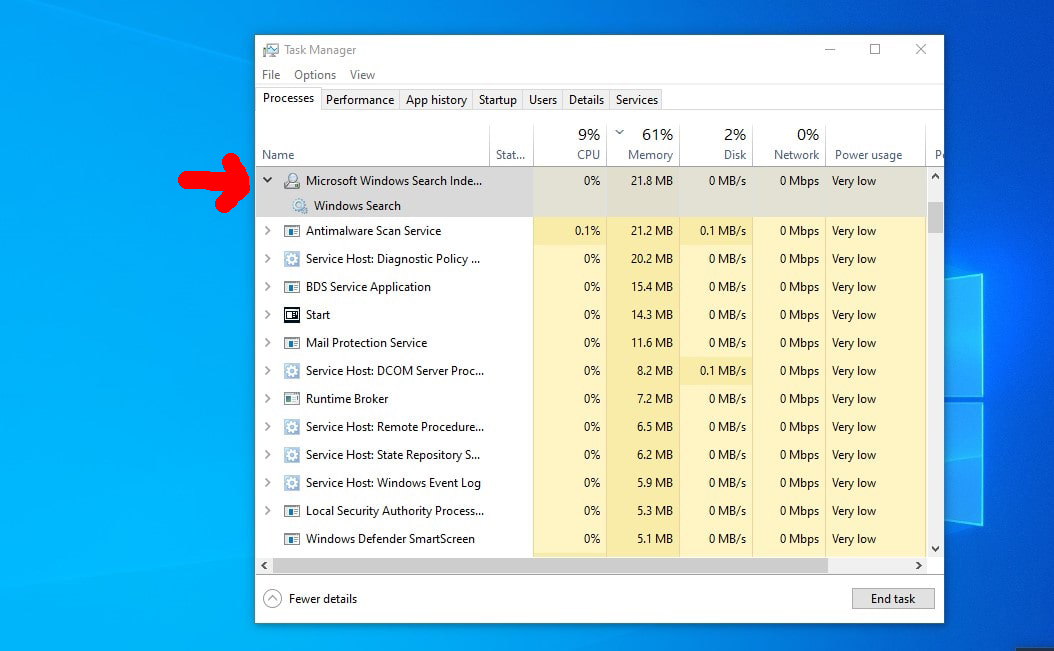Click the vertical scrollbar up arrow
Image resolution: width=1054 pixels, height=651 pixels.
coord(935,176)
